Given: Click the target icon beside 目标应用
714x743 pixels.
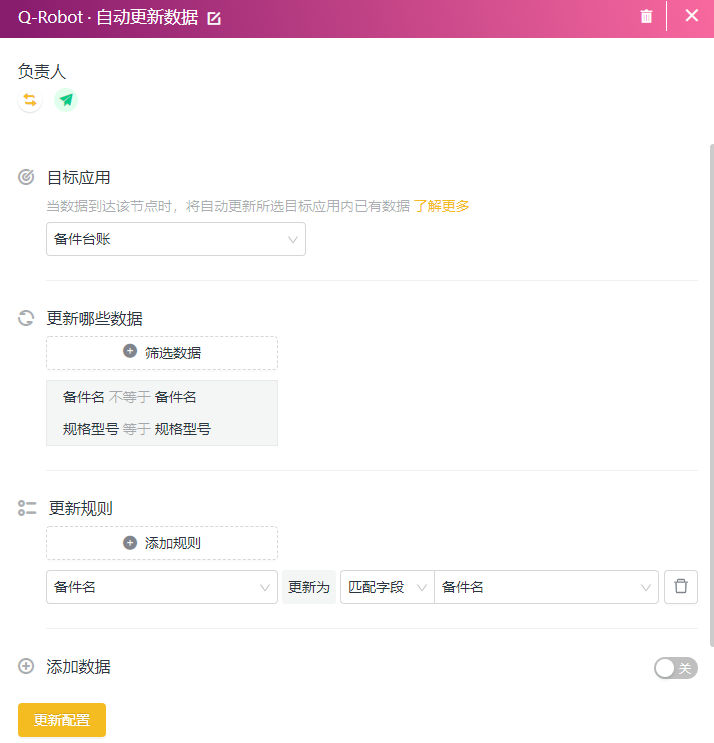Looking at the screenshot, I should pyautogui.click(x=26, y=177).
